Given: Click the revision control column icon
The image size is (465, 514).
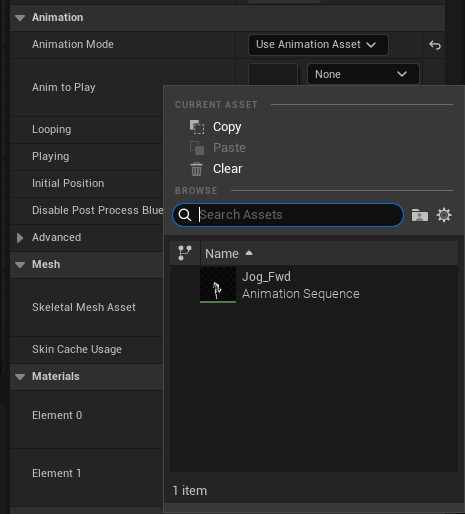Looking at the screenshot, I should point(185,253).
